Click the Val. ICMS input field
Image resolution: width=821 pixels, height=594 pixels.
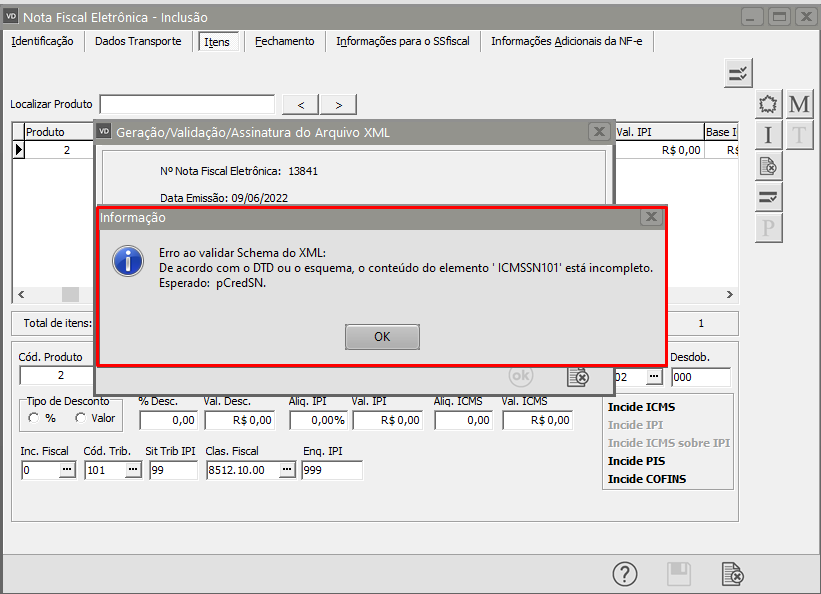pos(538,420)
